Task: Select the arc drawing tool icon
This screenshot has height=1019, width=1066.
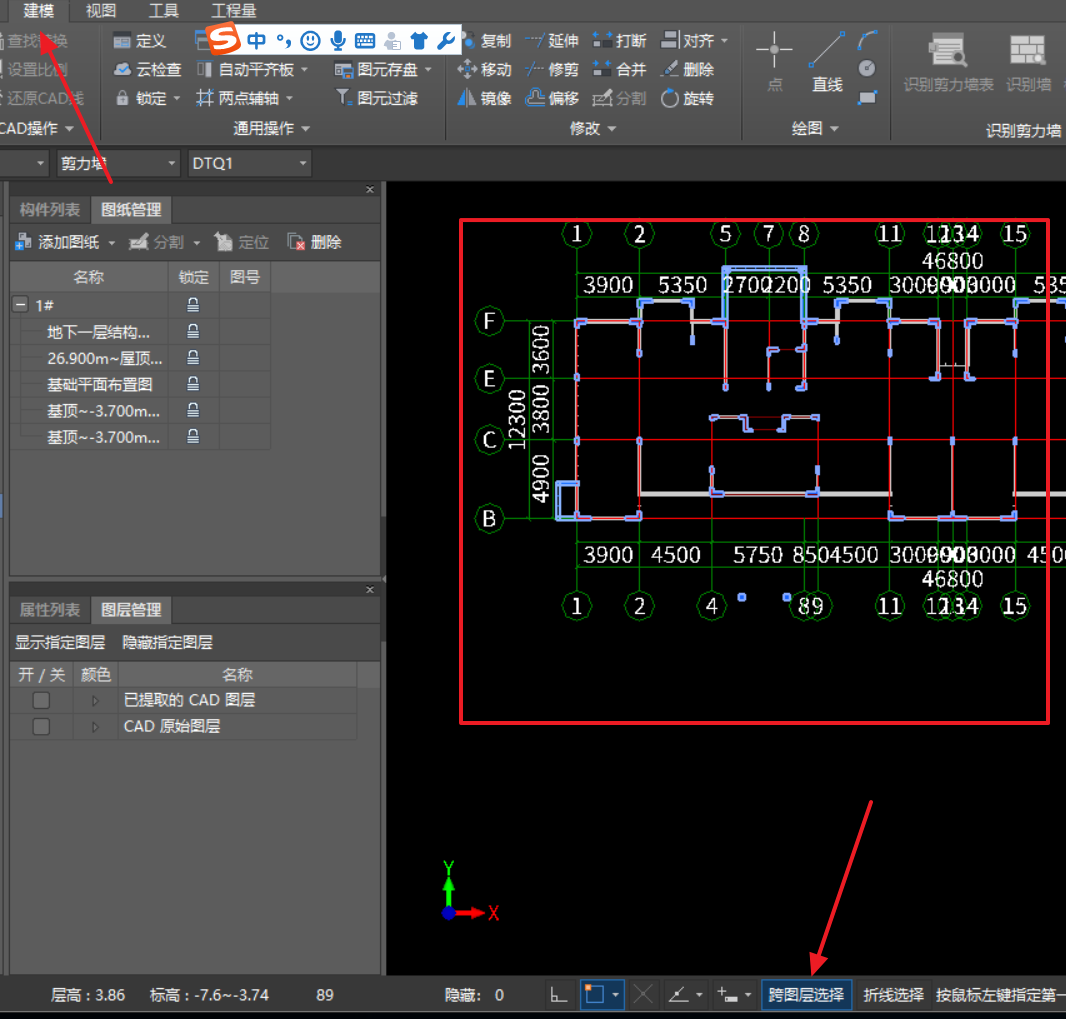Action: tap(867, 40)
